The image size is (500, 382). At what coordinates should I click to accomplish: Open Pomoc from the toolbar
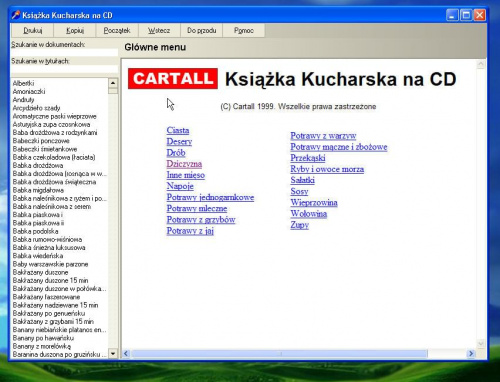click(244, 30)
